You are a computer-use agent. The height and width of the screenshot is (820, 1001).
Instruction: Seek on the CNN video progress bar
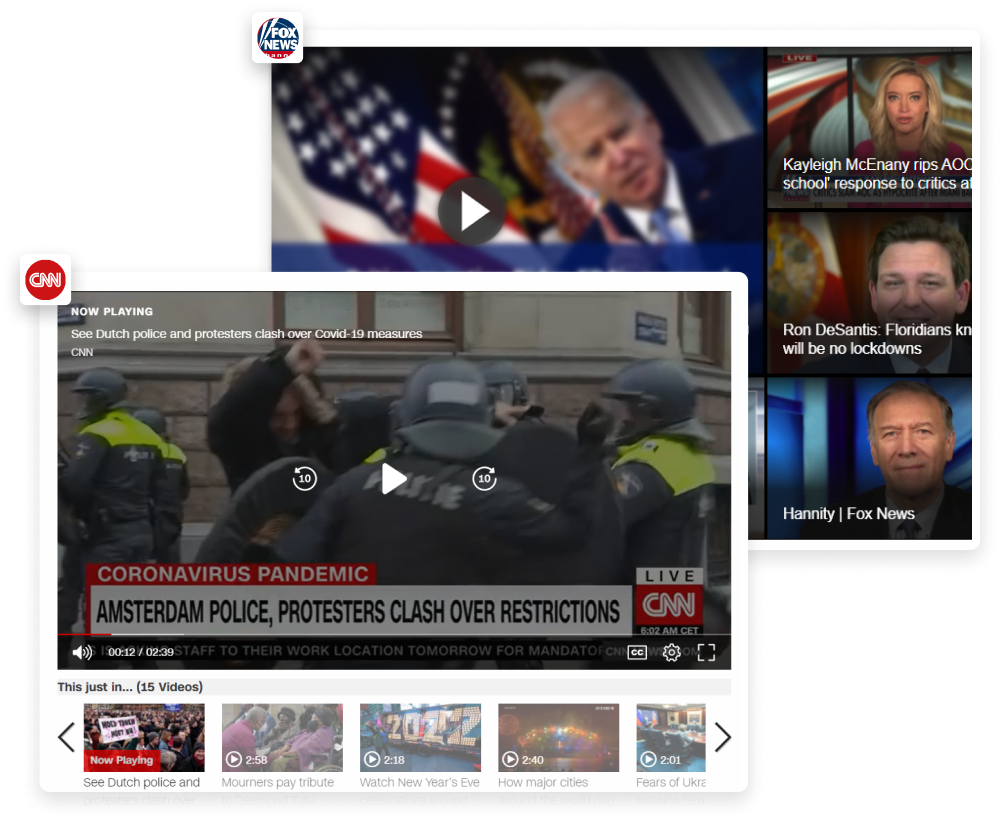coord(394,634)
